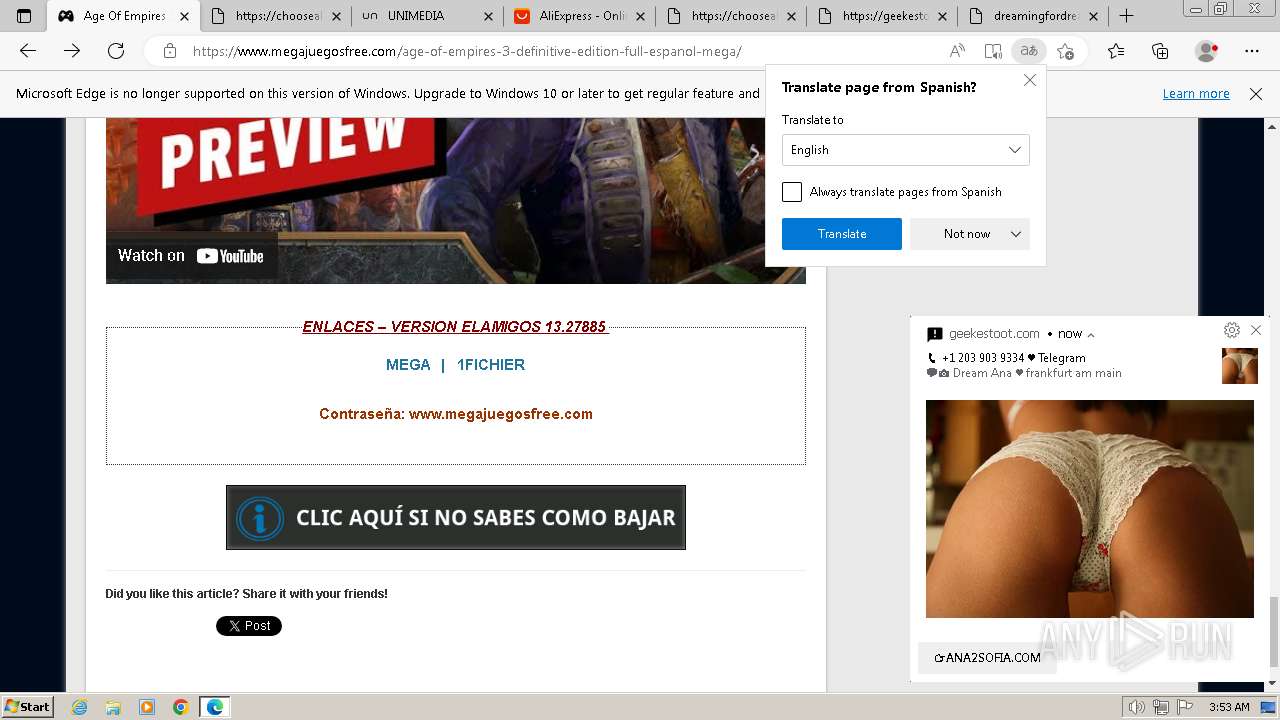Click the small notification thumbnail image

pos(1240,366)
